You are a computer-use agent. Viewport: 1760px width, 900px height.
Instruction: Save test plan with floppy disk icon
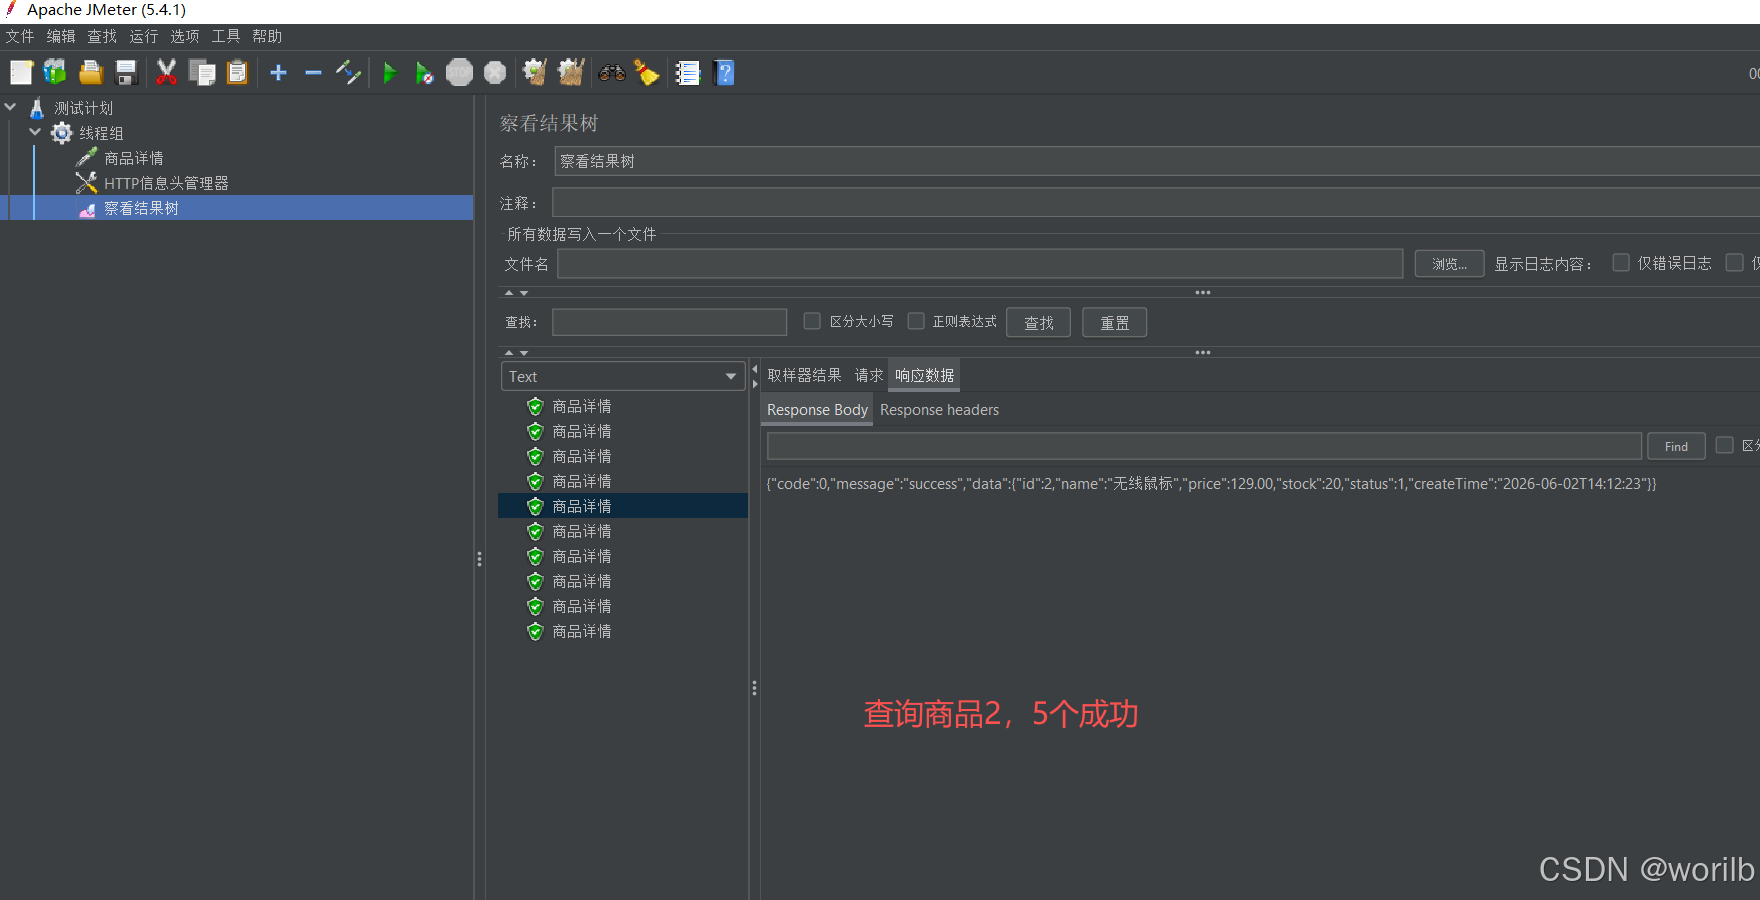point(126,73)
